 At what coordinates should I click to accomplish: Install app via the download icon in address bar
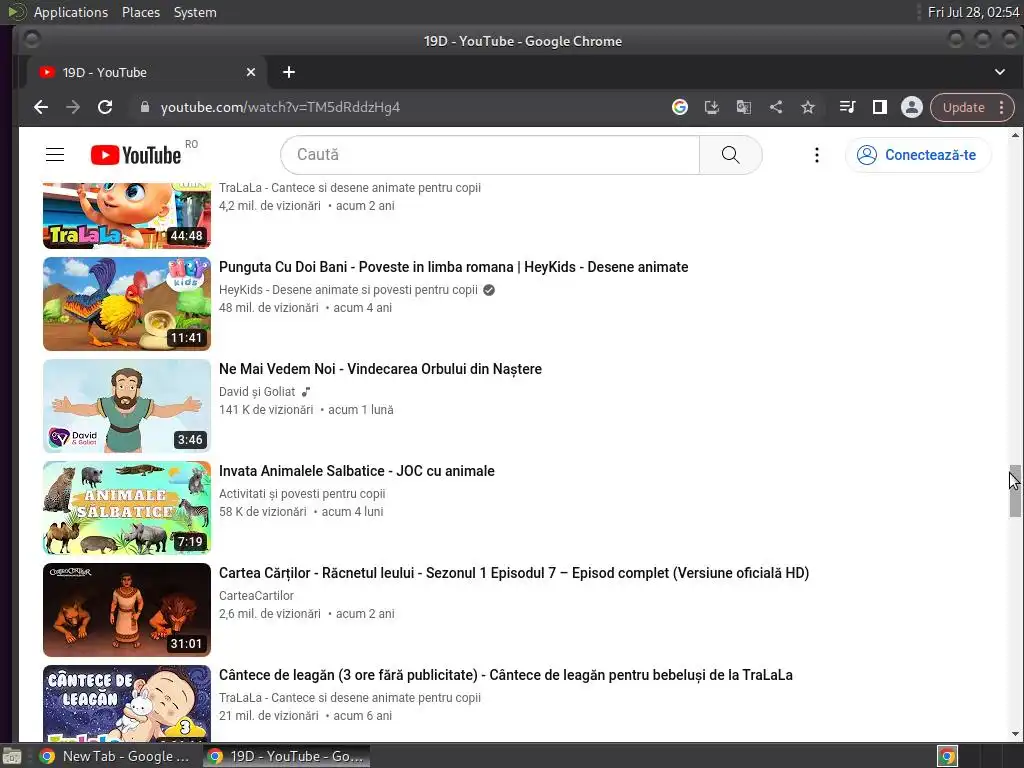coord(712,107)
